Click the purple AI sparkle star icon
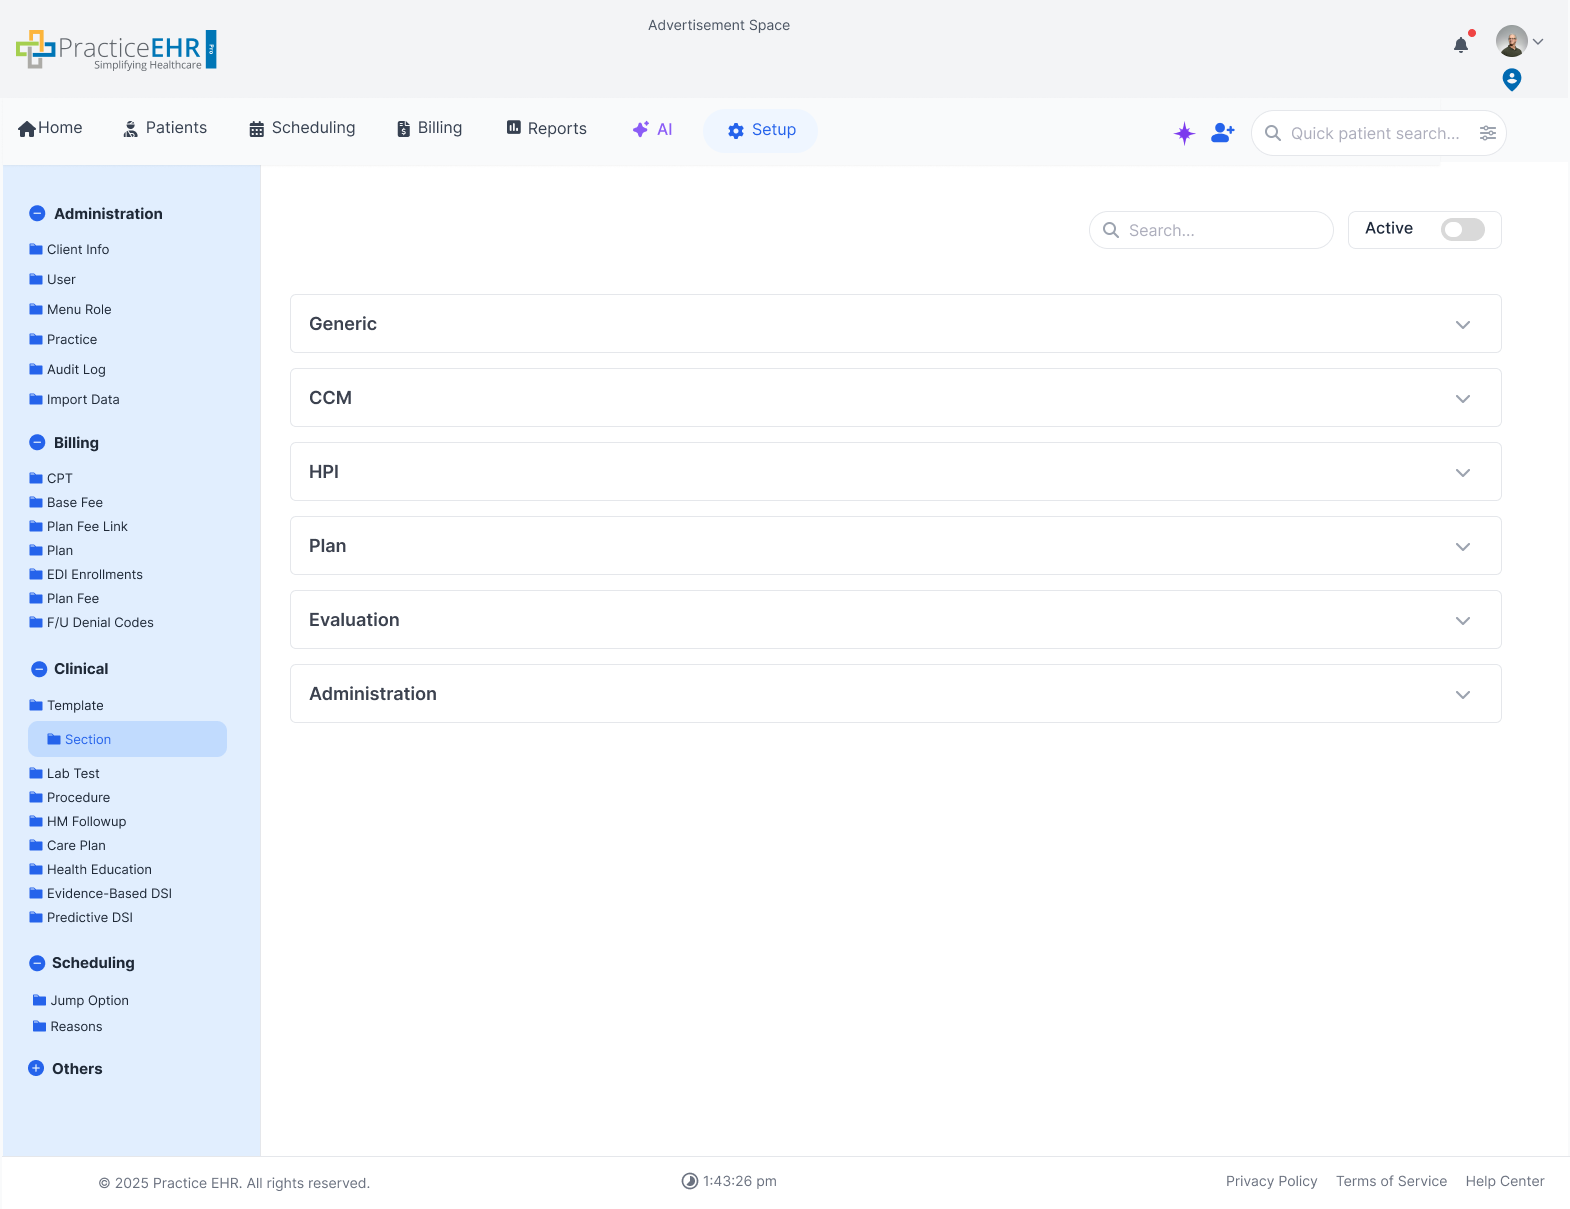This screenshot has height=1209, width=1570. coord(1184,134)
